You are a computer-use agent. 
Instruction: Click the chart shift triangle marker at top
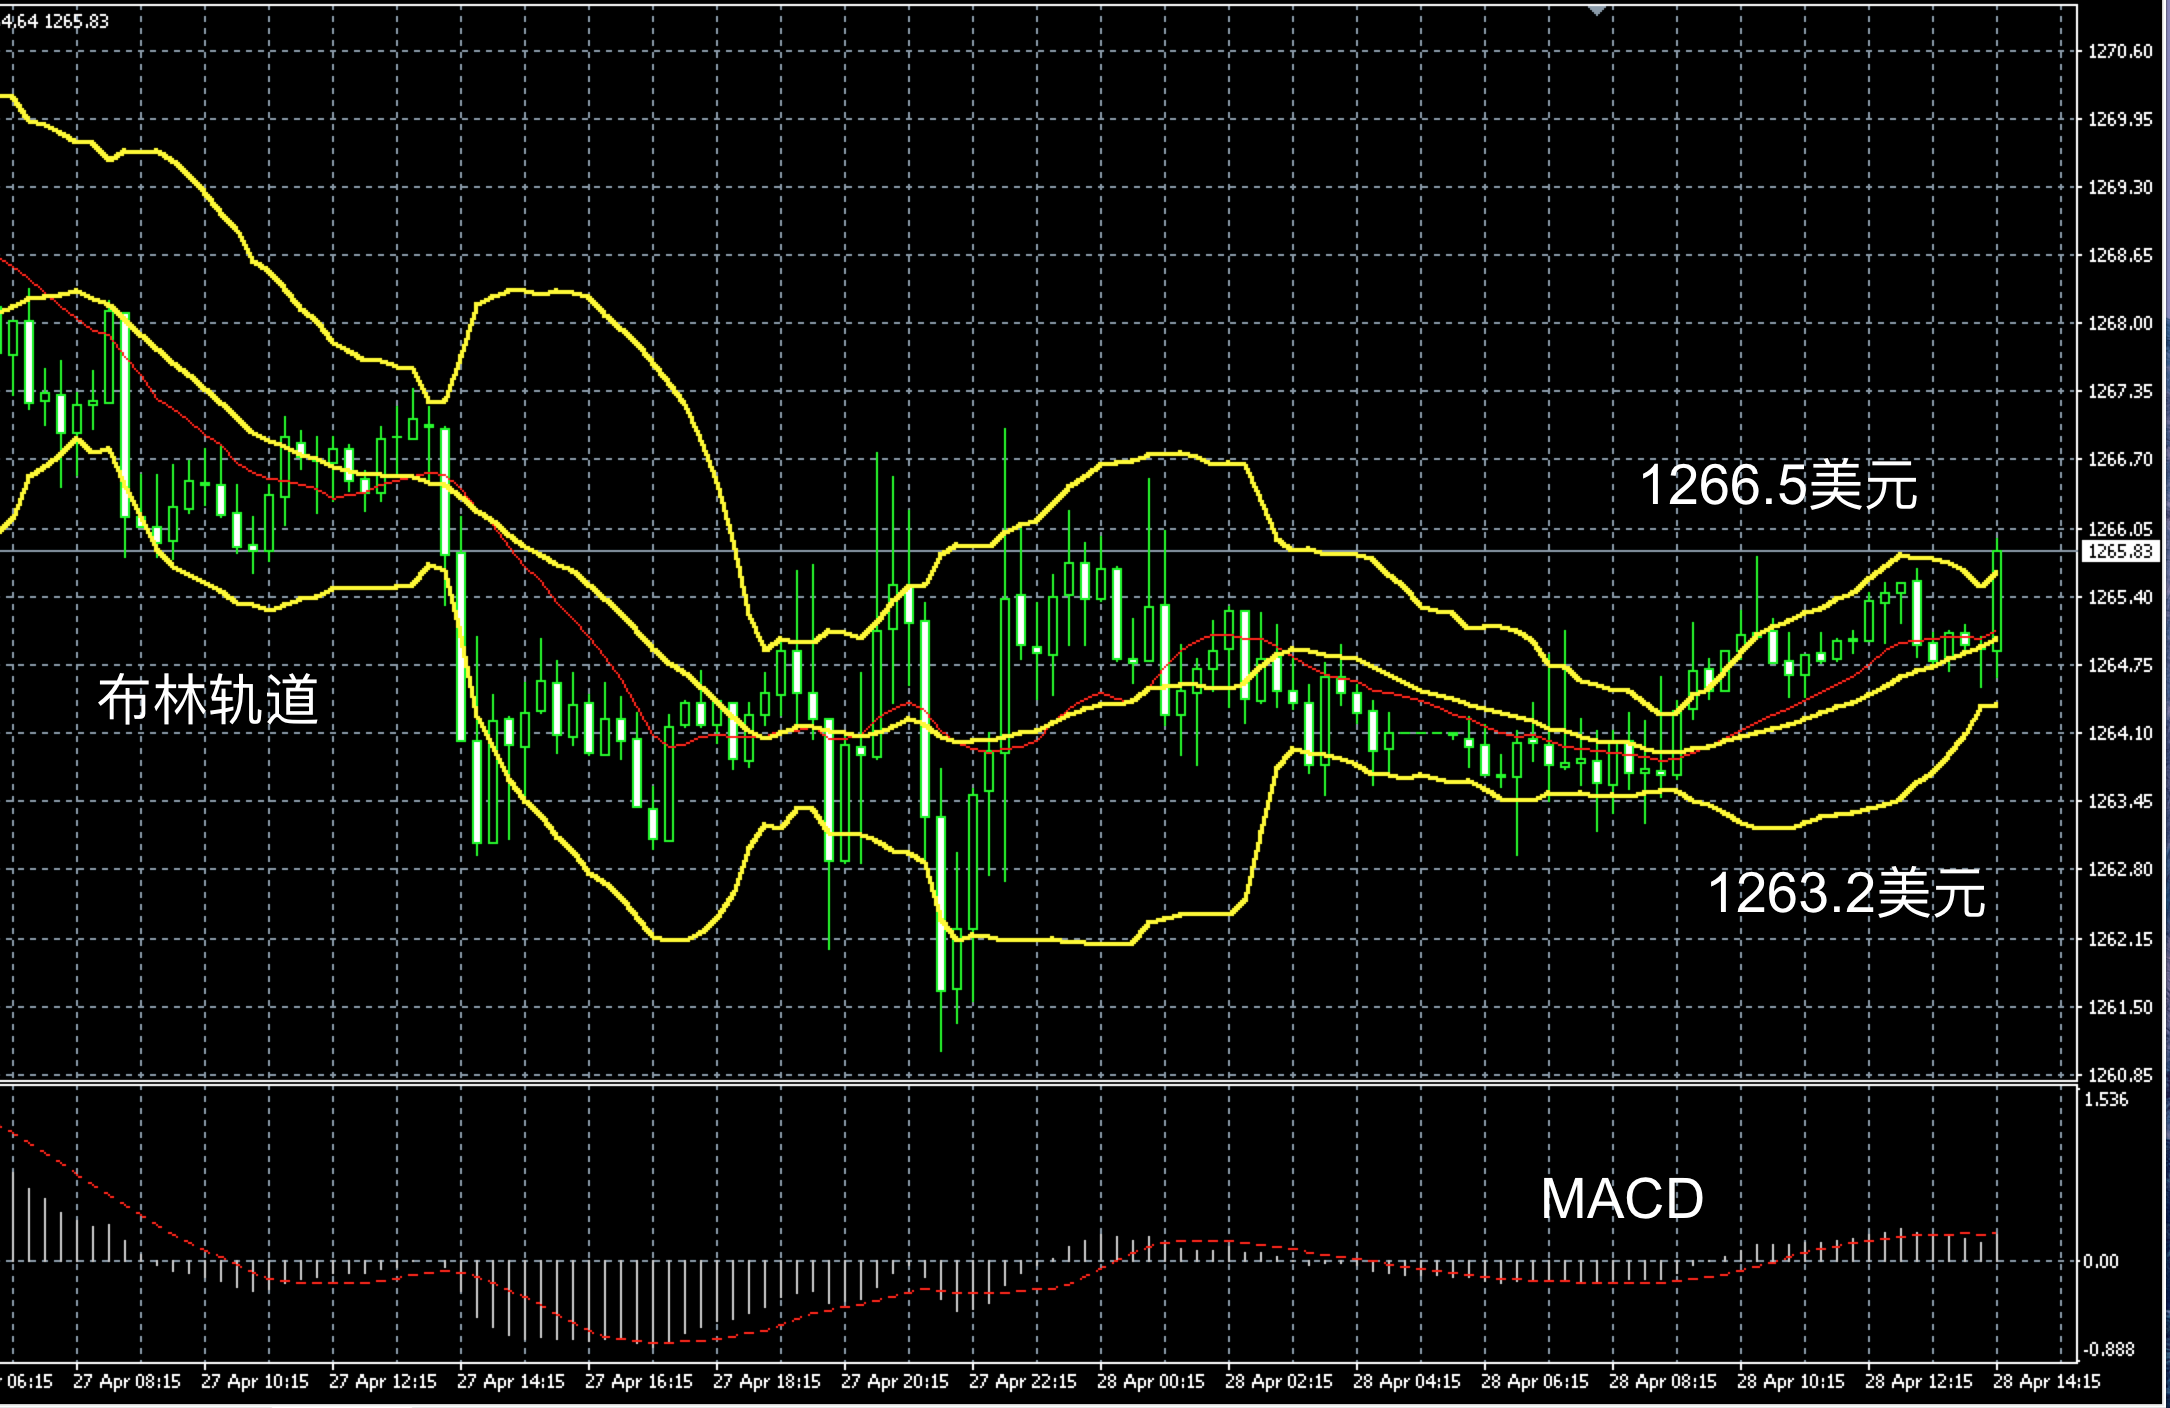(x=1597, y=10)
